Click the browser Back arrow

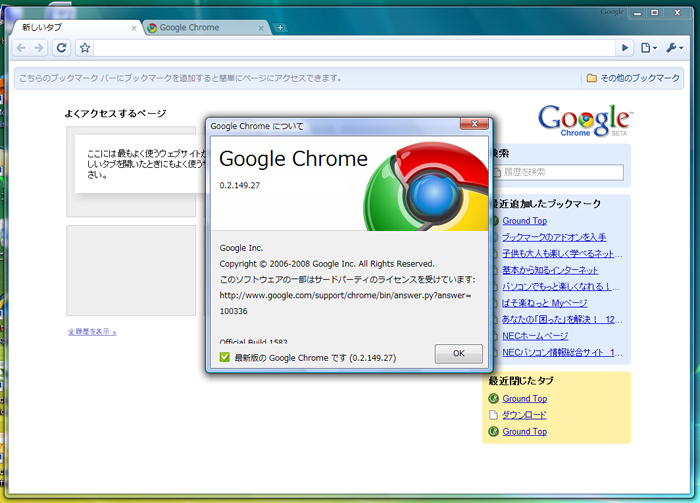[21, 48]
